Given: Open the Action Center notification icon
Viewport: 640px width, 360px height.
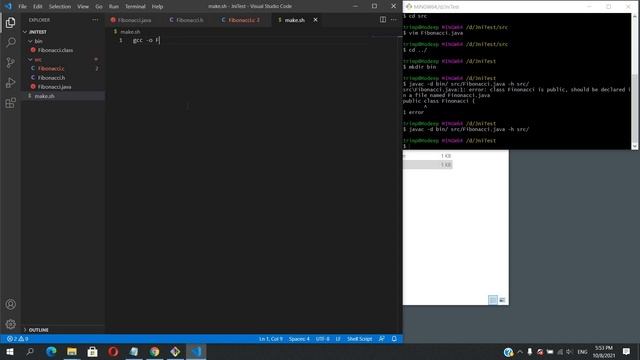Looking at the screenshot, I should 626,351.
